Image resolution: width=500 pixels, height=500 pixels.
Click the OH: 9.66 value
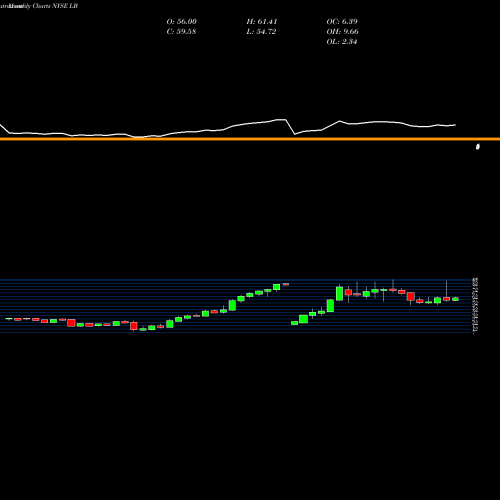tap(342, 32)
